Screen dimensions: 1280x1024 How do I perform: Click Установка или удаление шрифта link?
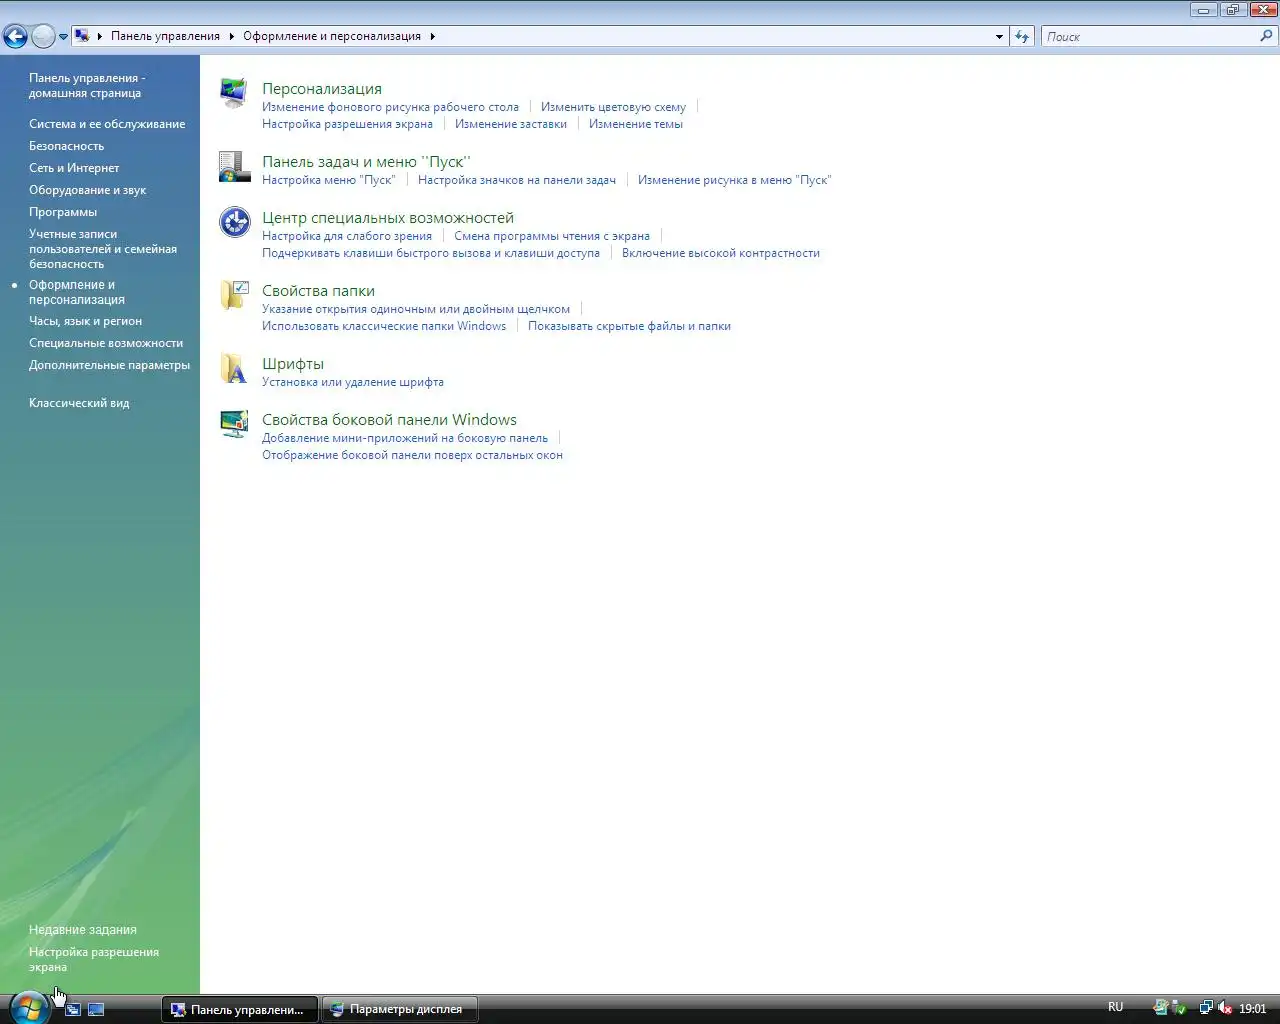pos(353,382)
